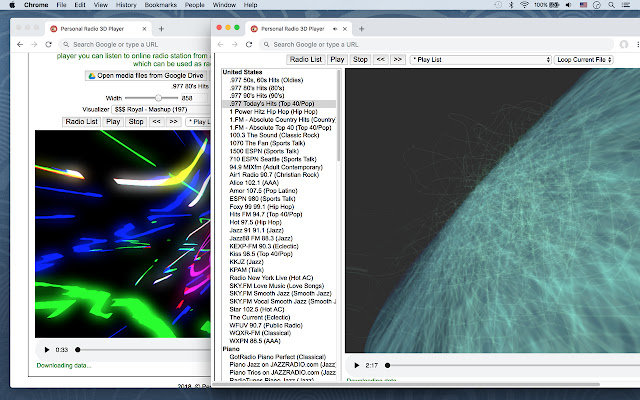Click Radio List button in background window

82,122
